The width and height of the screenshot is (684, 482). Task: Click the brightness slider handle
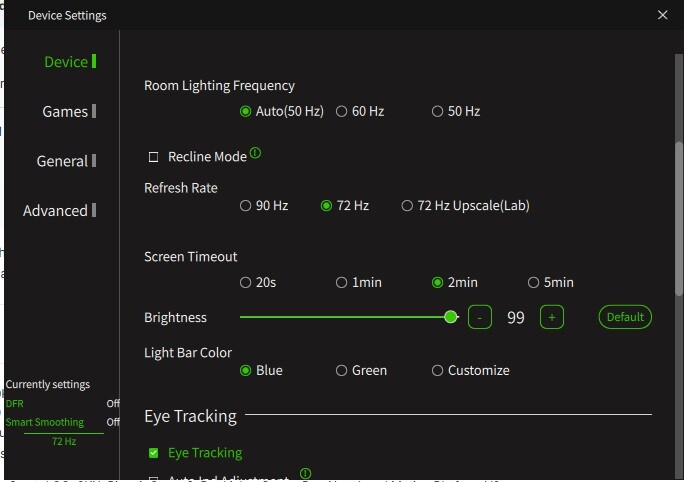[x=451, y=317]
